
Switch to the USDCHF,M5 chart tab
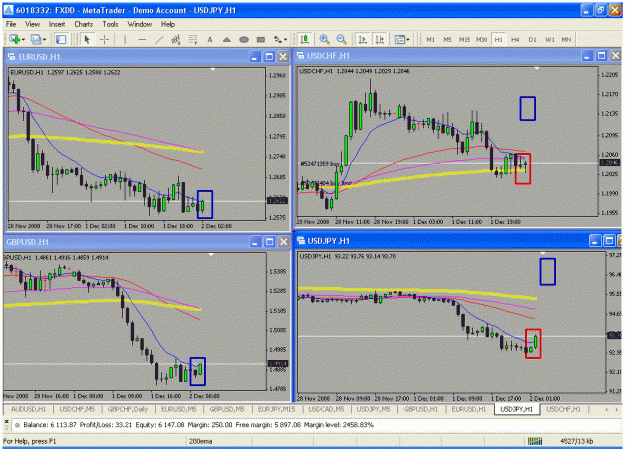click(x=77, y=409)
